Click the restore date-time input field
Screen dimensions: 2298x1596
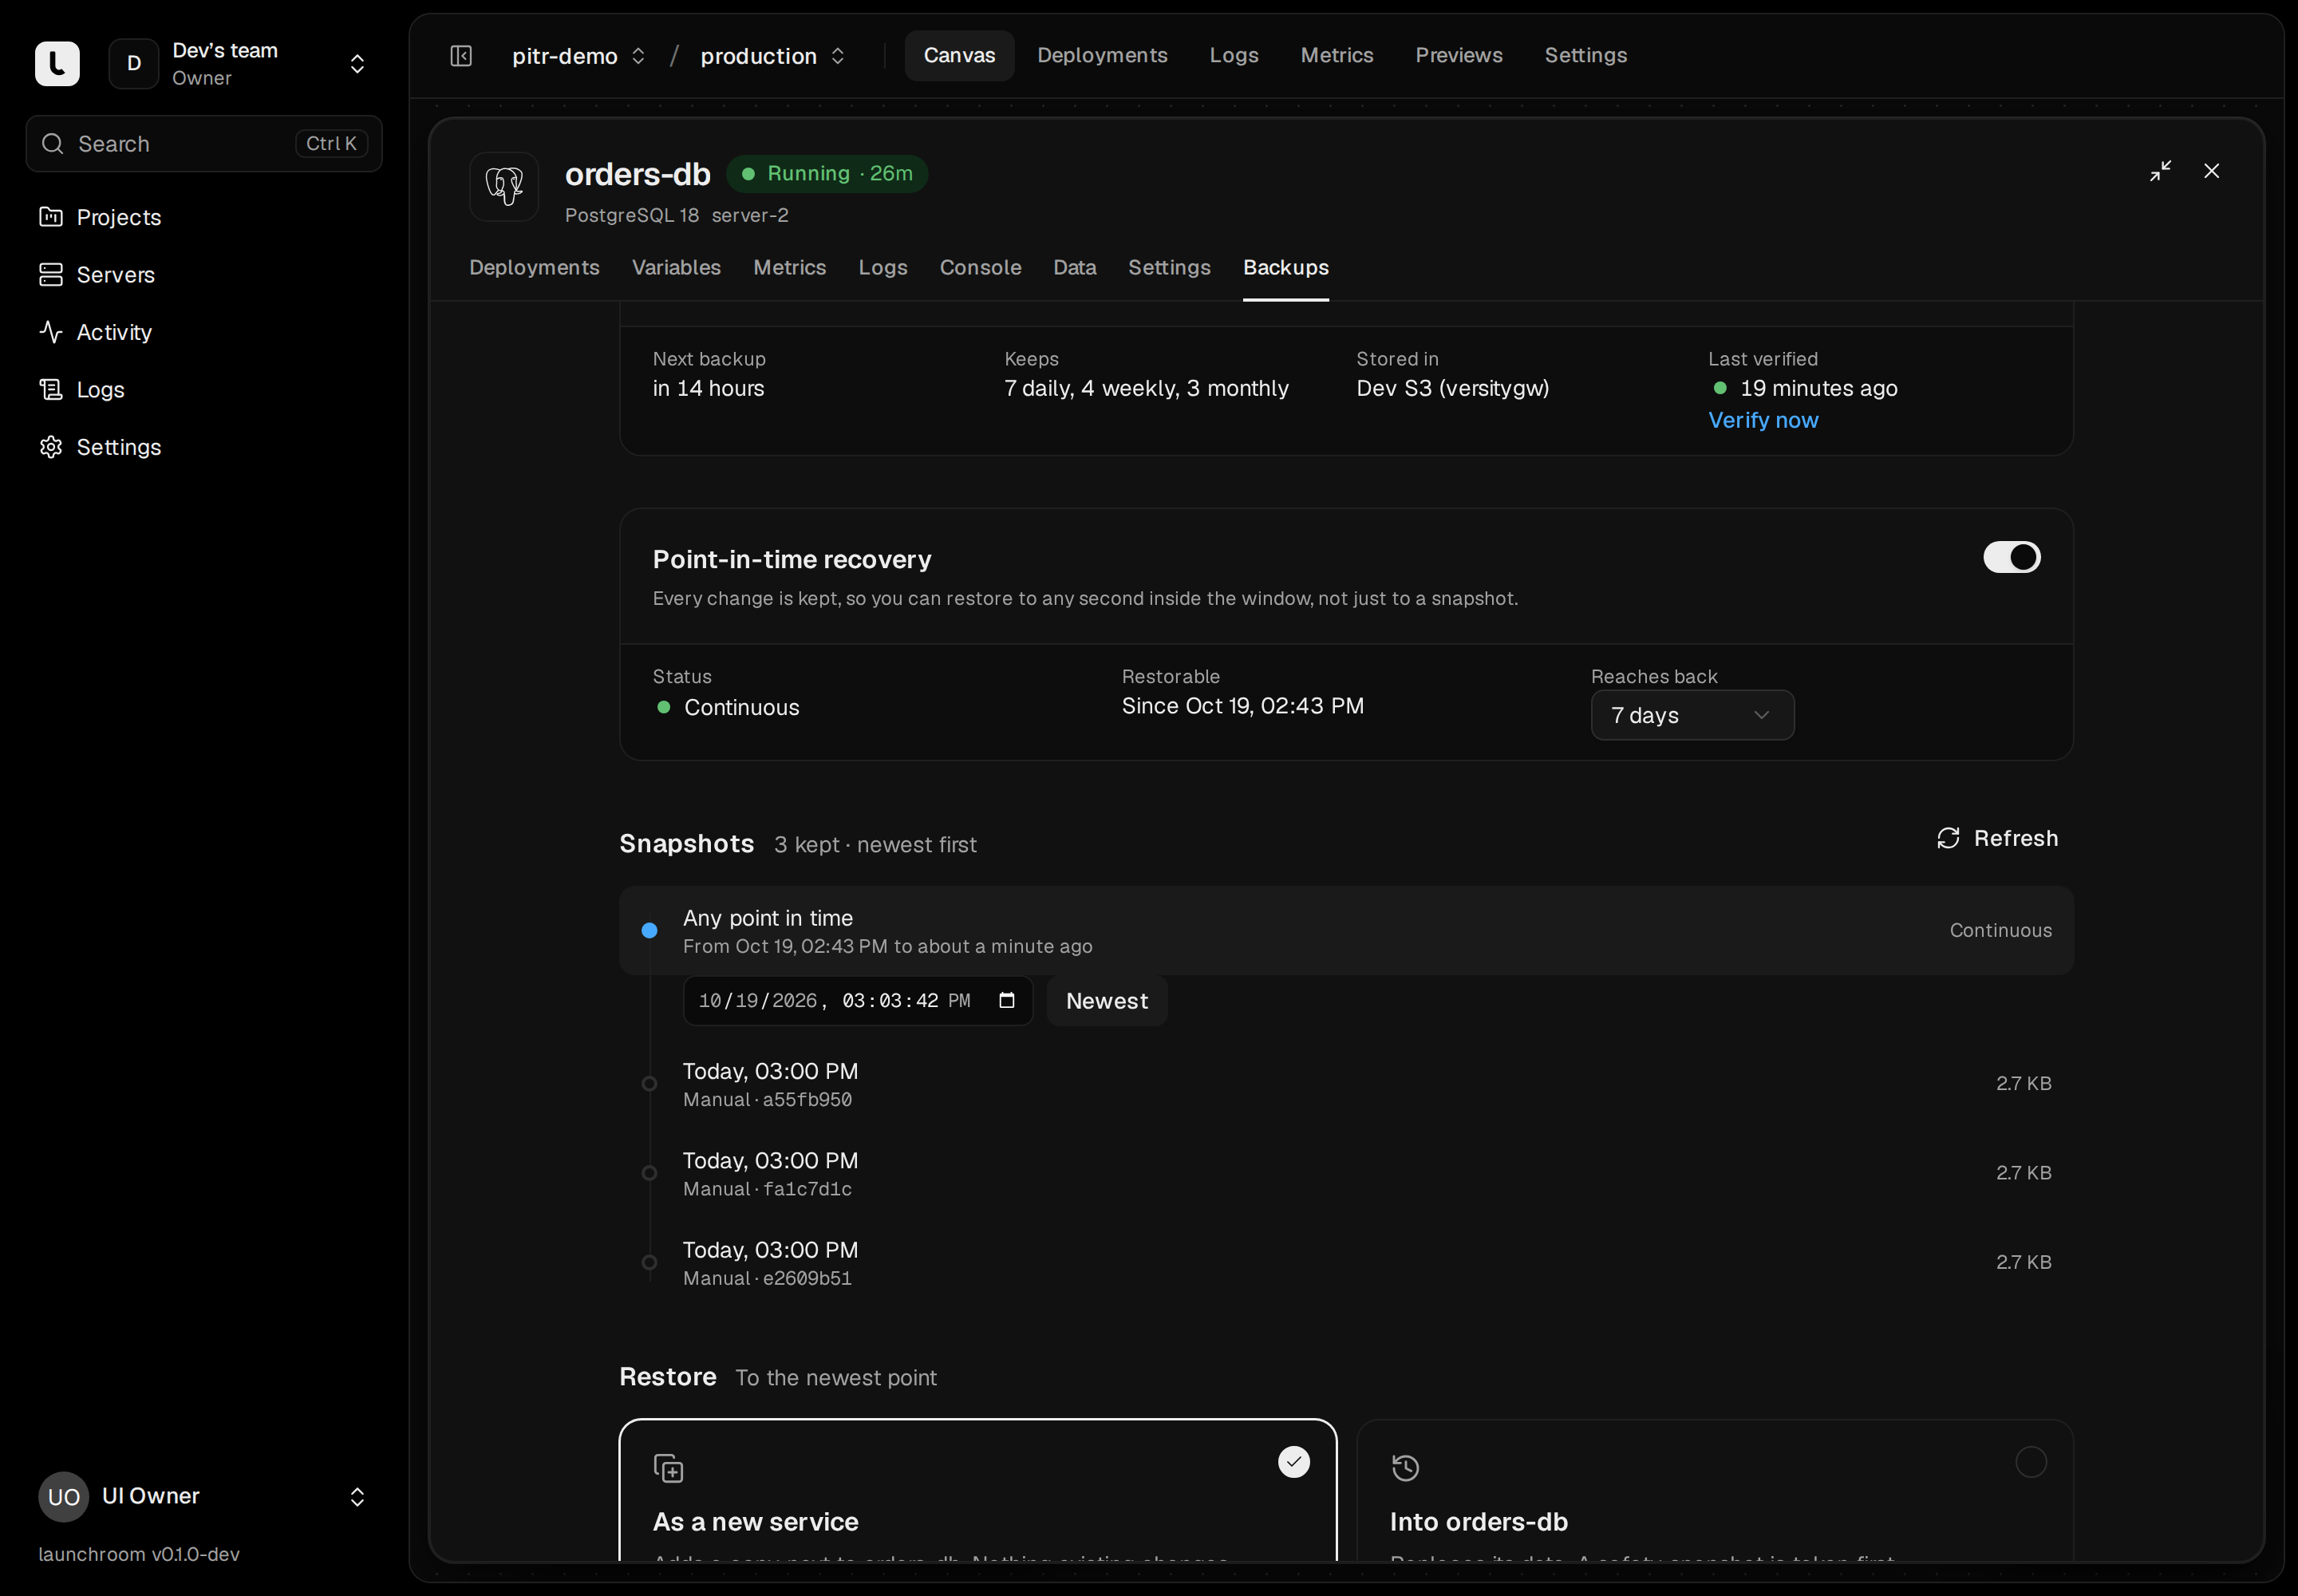(857, 1001)
